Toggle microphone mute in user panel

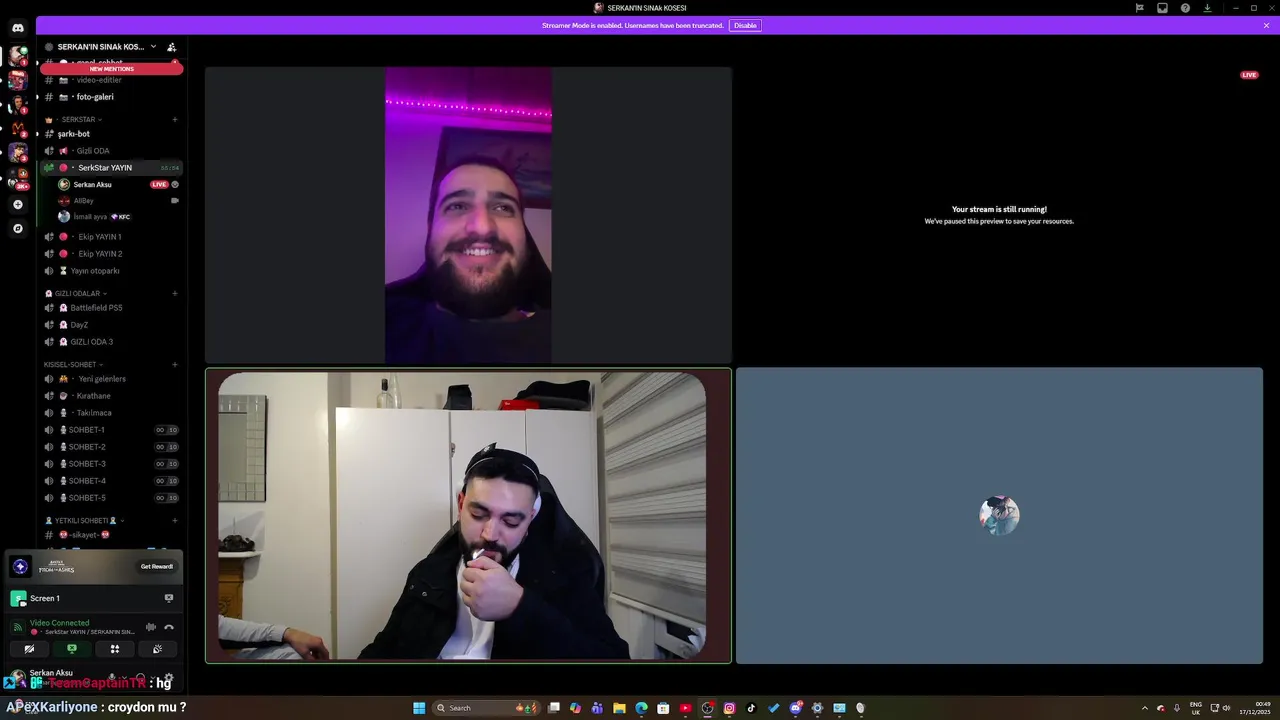[x=112, y=678]
